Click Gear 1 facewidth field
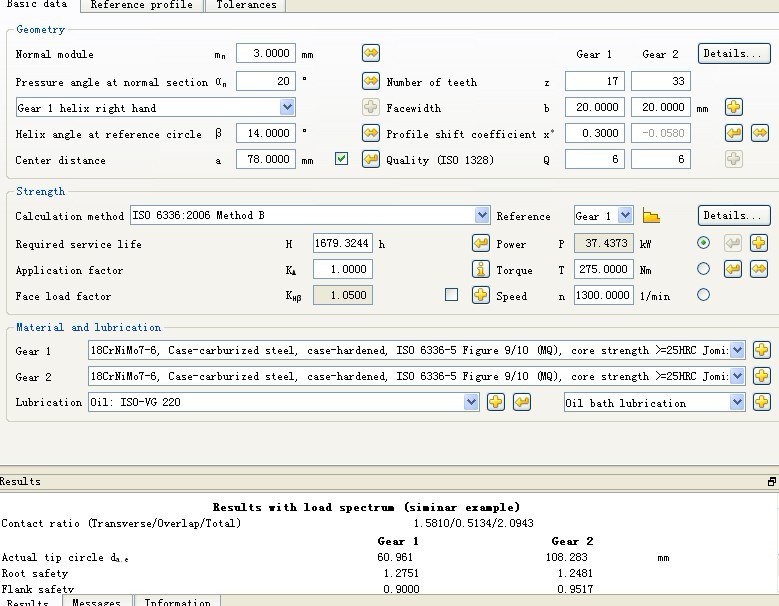This screenshot has width=779, height=606. 595,107
